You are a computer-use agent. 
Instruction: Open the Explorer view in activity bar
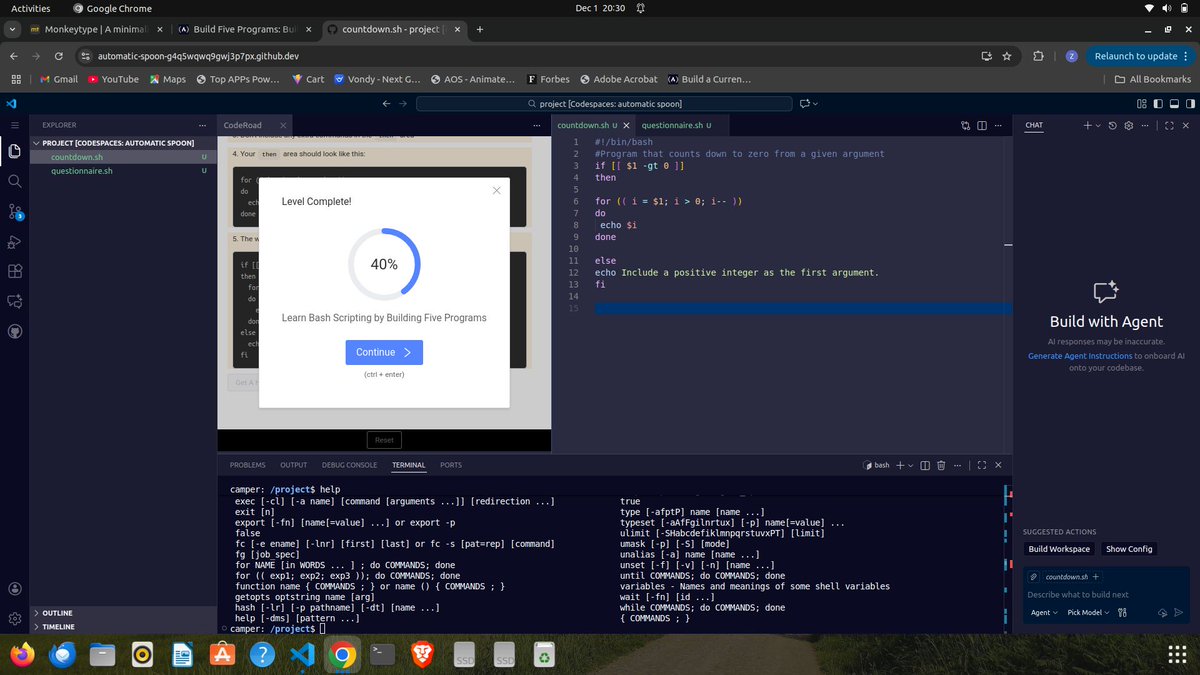click(14, 151)
